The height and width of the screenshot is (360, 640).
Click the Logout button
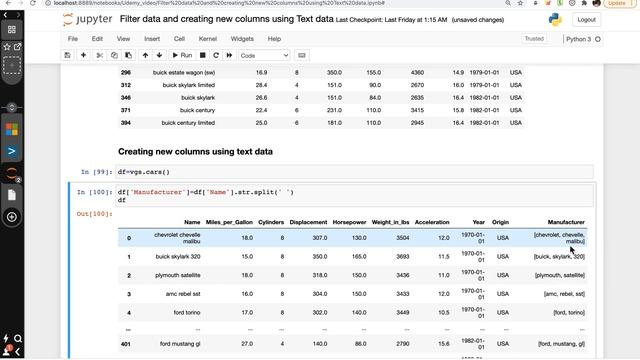tap(587, 20)
